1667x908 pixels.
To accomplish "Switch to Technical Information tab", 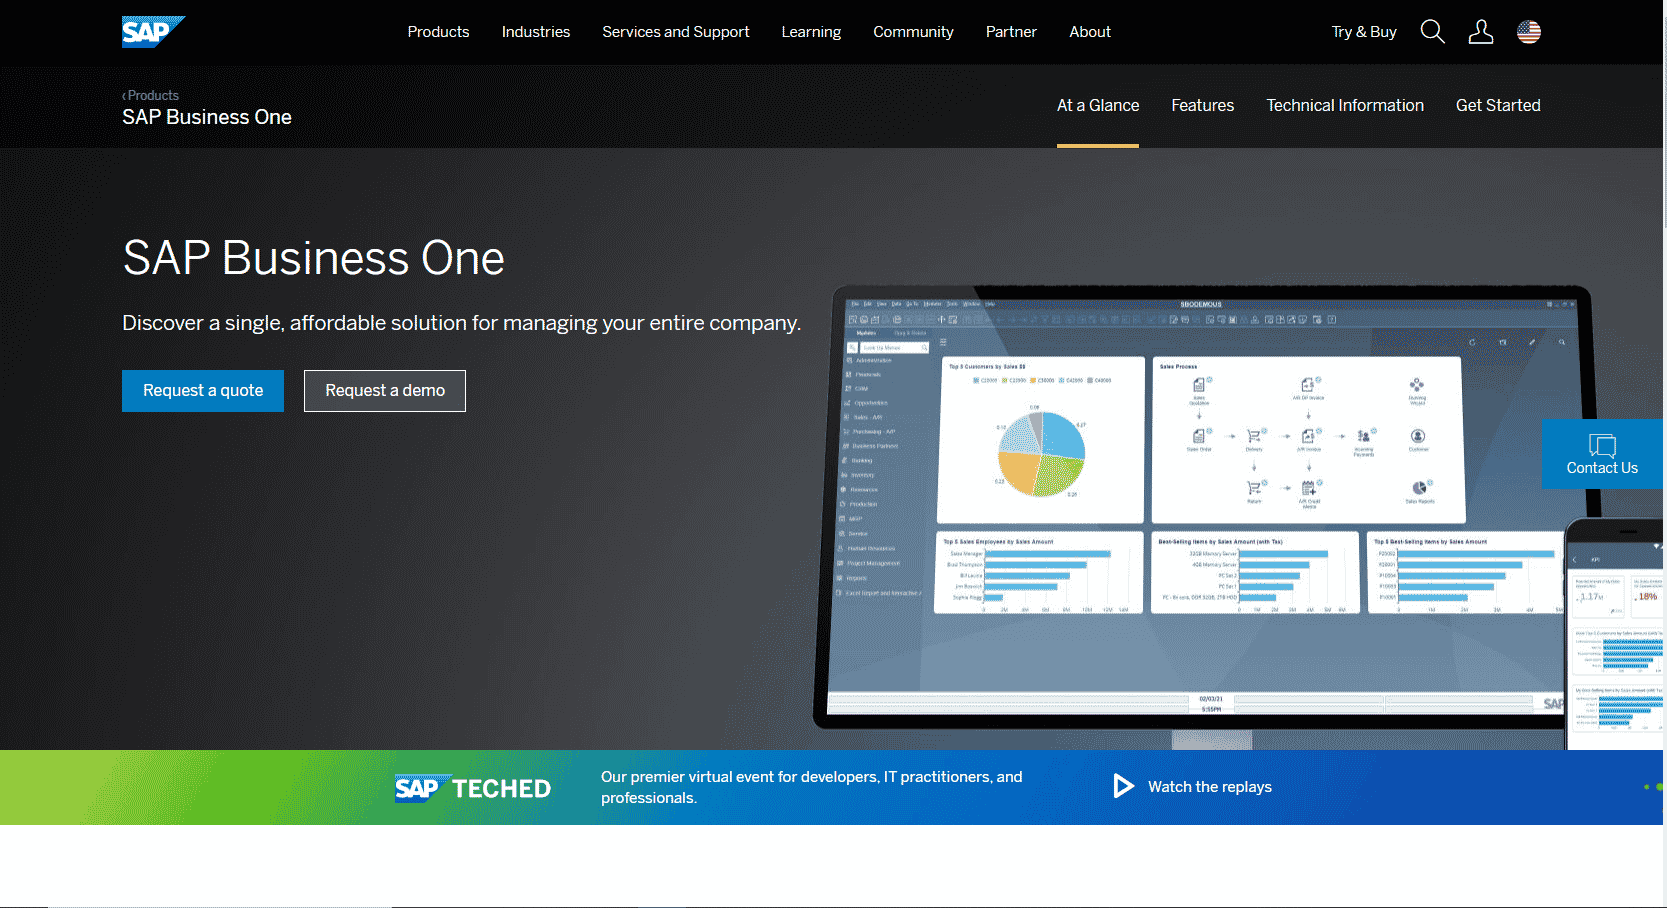I will 1345,105.
